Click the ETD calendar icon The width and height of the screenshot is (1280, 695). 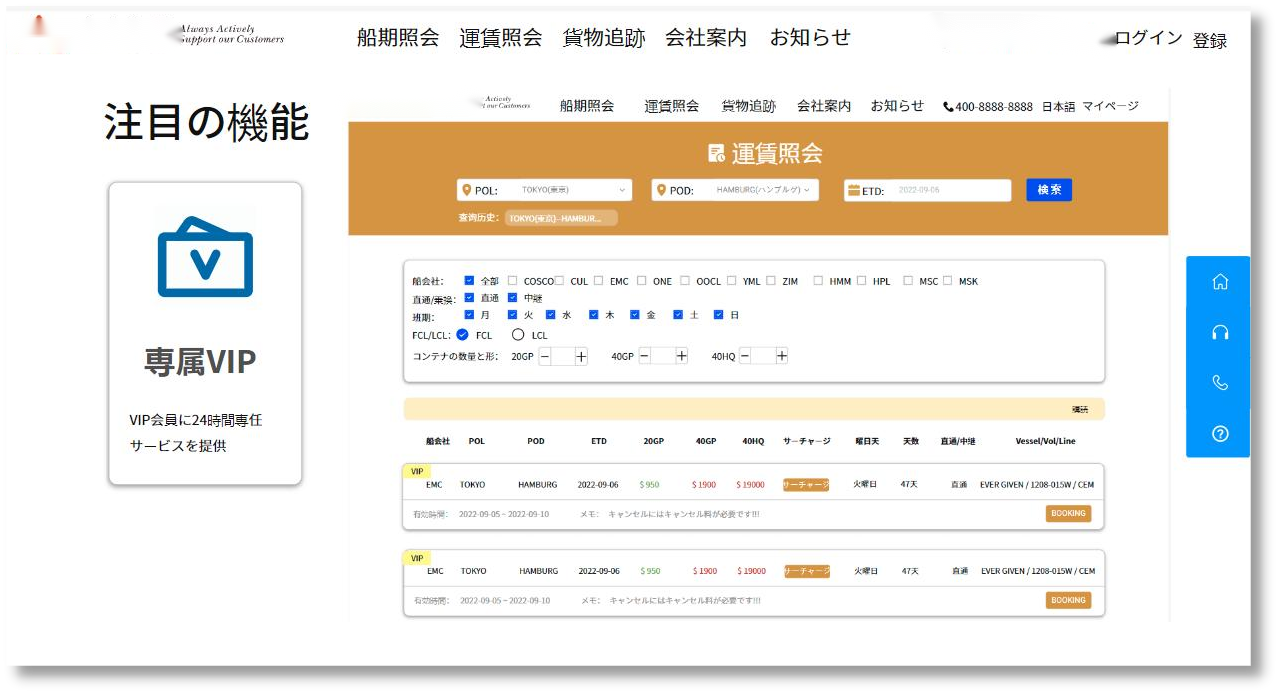(x=853, y=190)
